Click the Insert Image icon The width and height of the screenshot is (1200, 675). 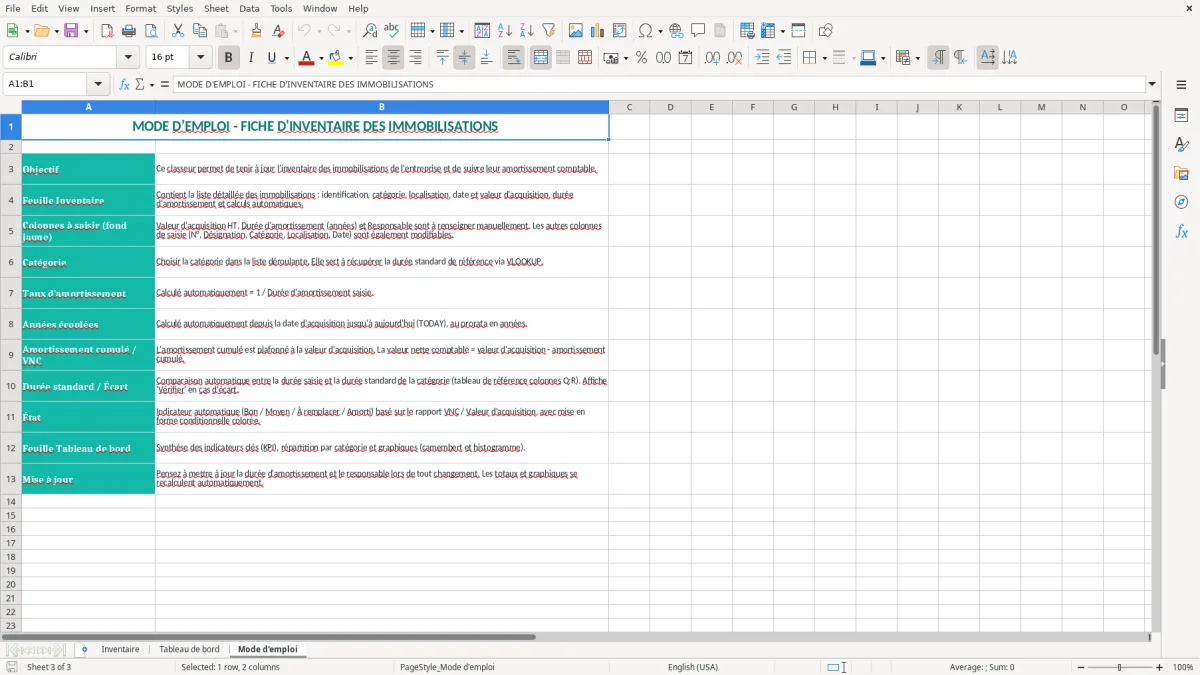click(x=576, y=31)
